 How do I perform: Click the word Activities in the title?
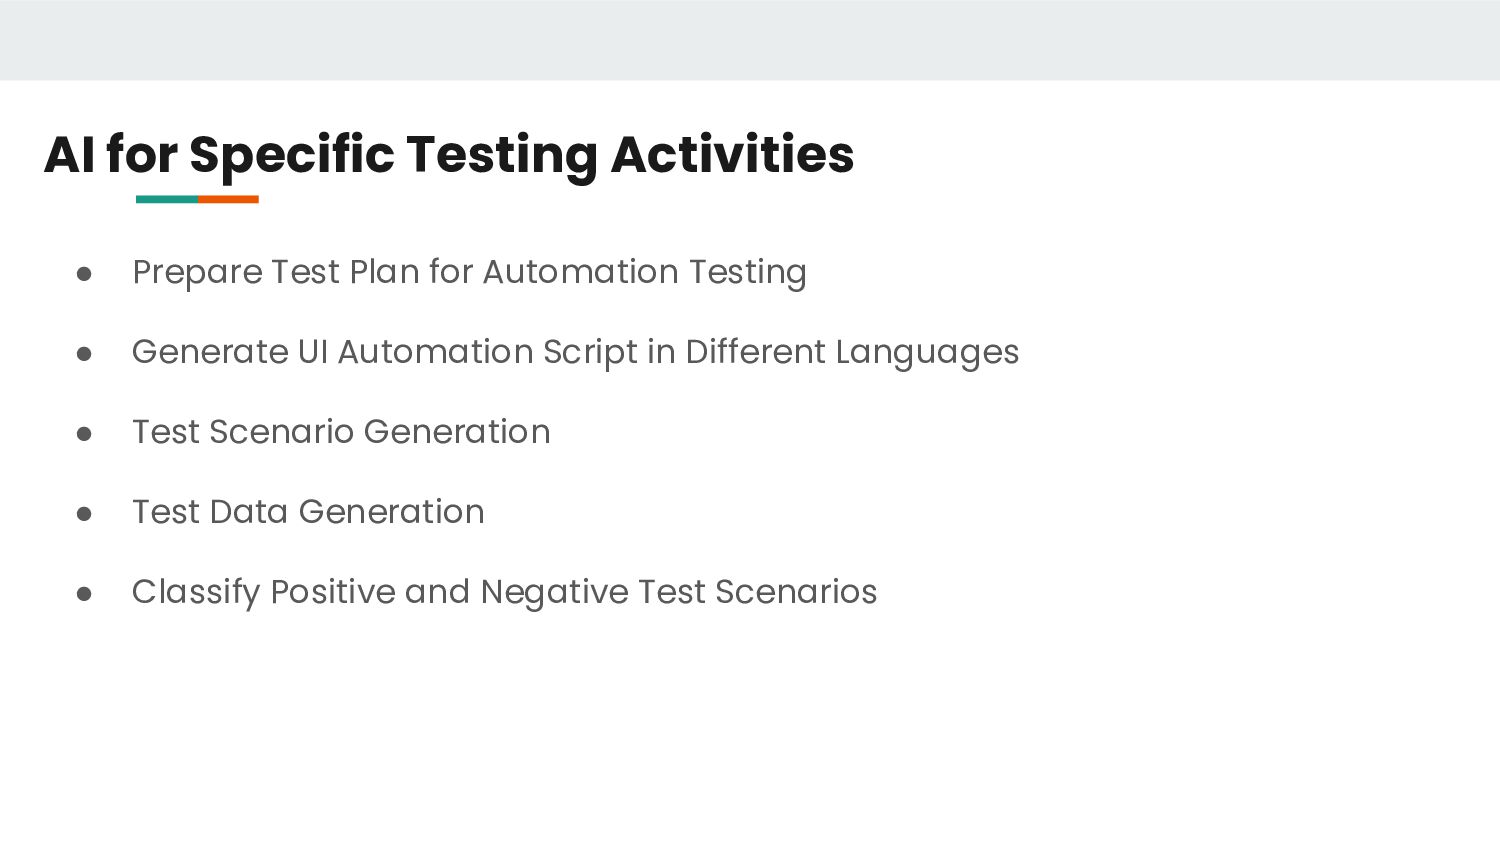732,154
